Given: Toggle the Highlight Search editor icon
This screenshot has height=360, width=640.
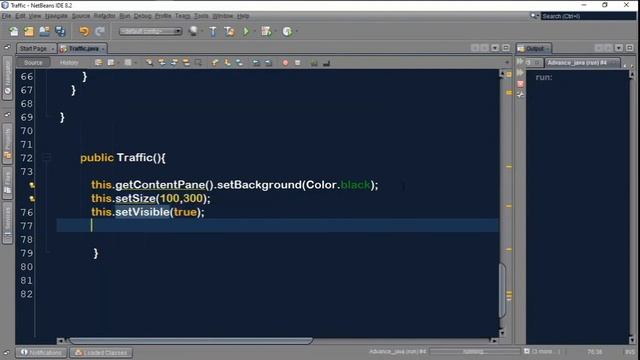Looking at the screenshot, I should click(186, 62).
